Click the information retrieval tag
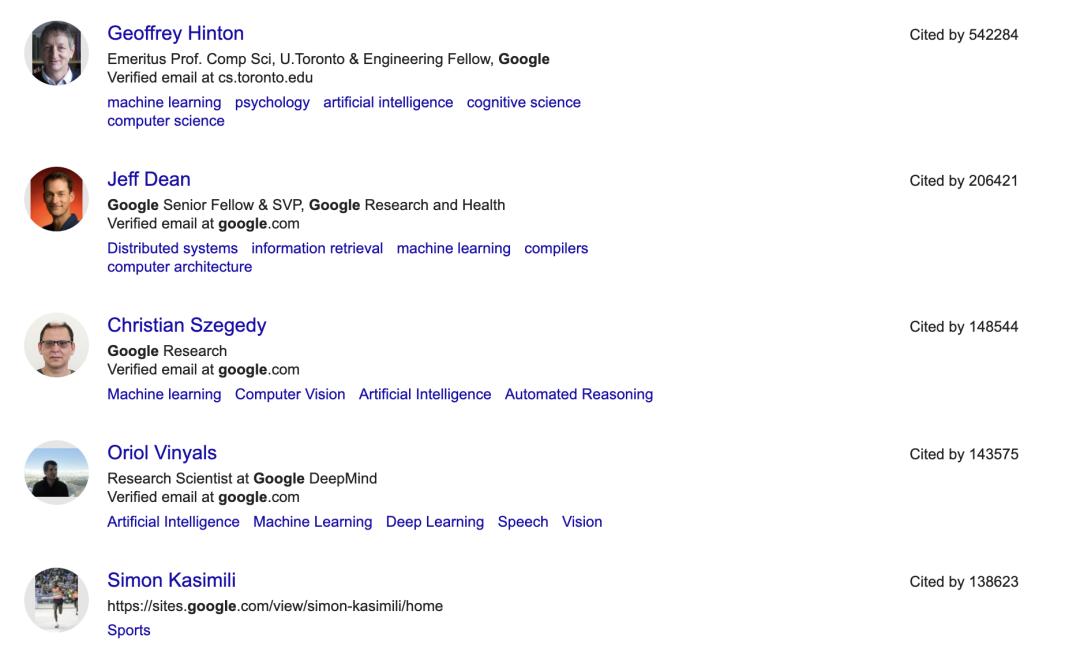This screenshot has height=652, width=1080. 317,248
